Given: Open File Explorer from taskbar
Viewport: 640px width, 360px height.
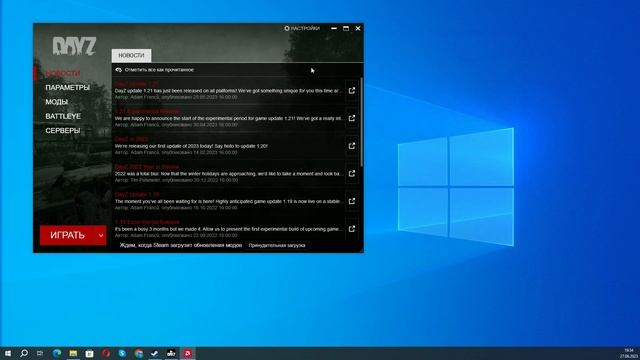Looking at the screenshot, I should click(x=73, y=353).
